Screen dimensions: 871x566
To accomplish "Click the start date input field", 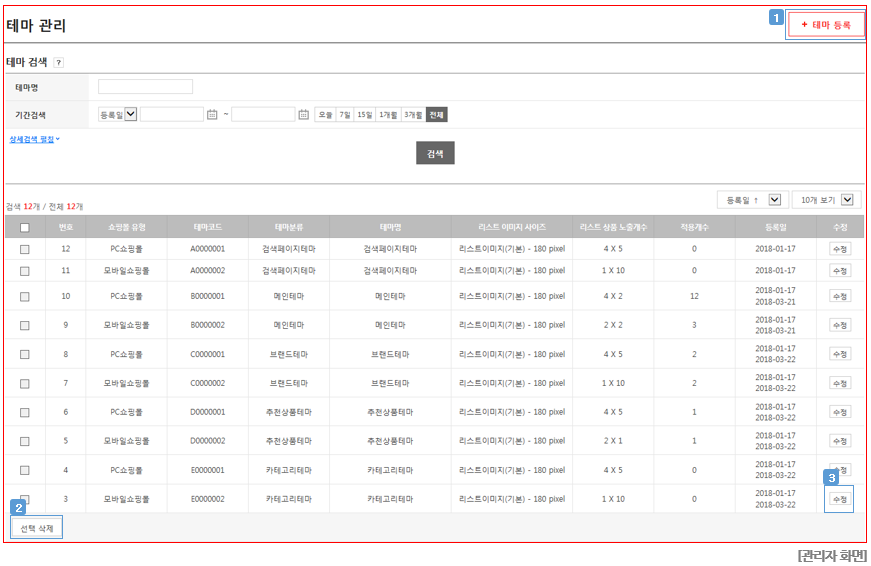I will (x=172, y=115).
